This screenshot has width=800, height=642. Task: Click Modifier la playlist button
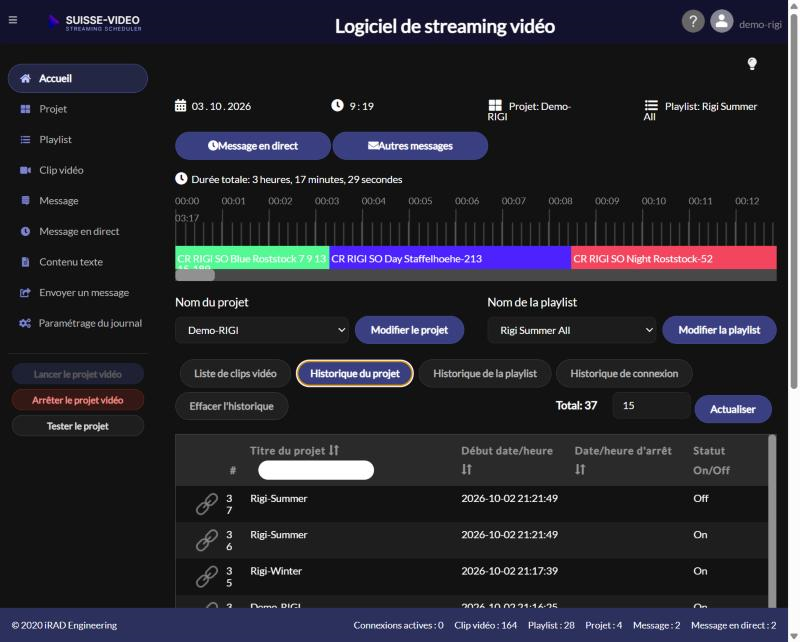pyautogui.click(x=719, y=330)
